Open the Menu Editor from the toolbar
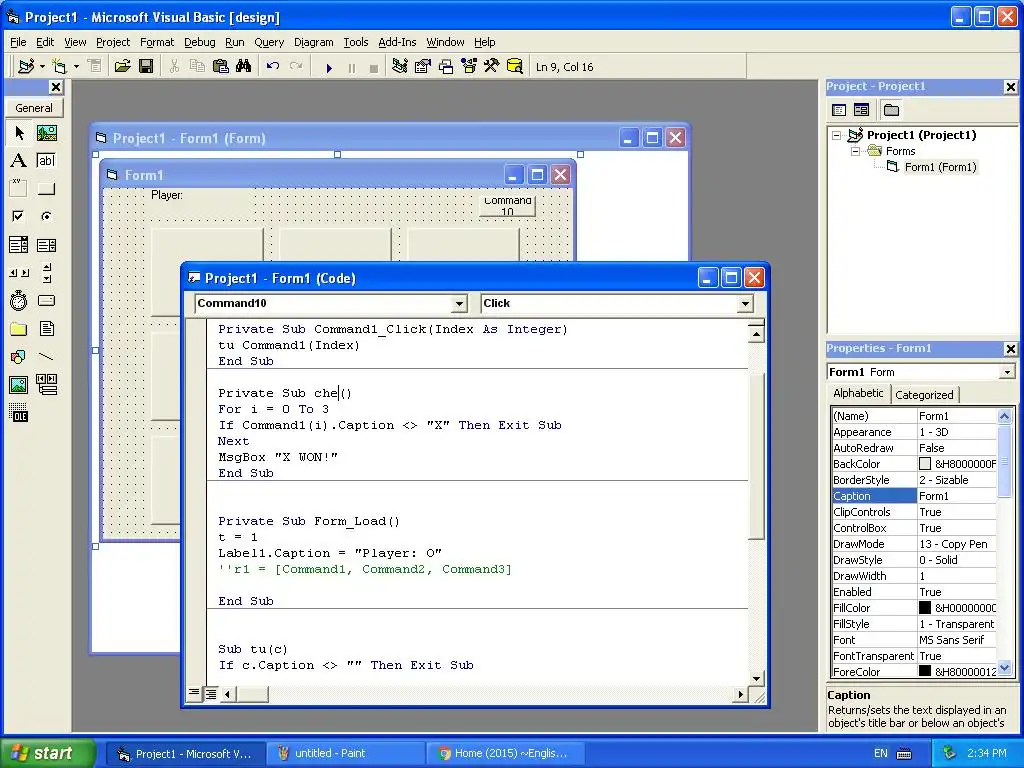This screenshot has width=1024, height=768. (95, 67)
